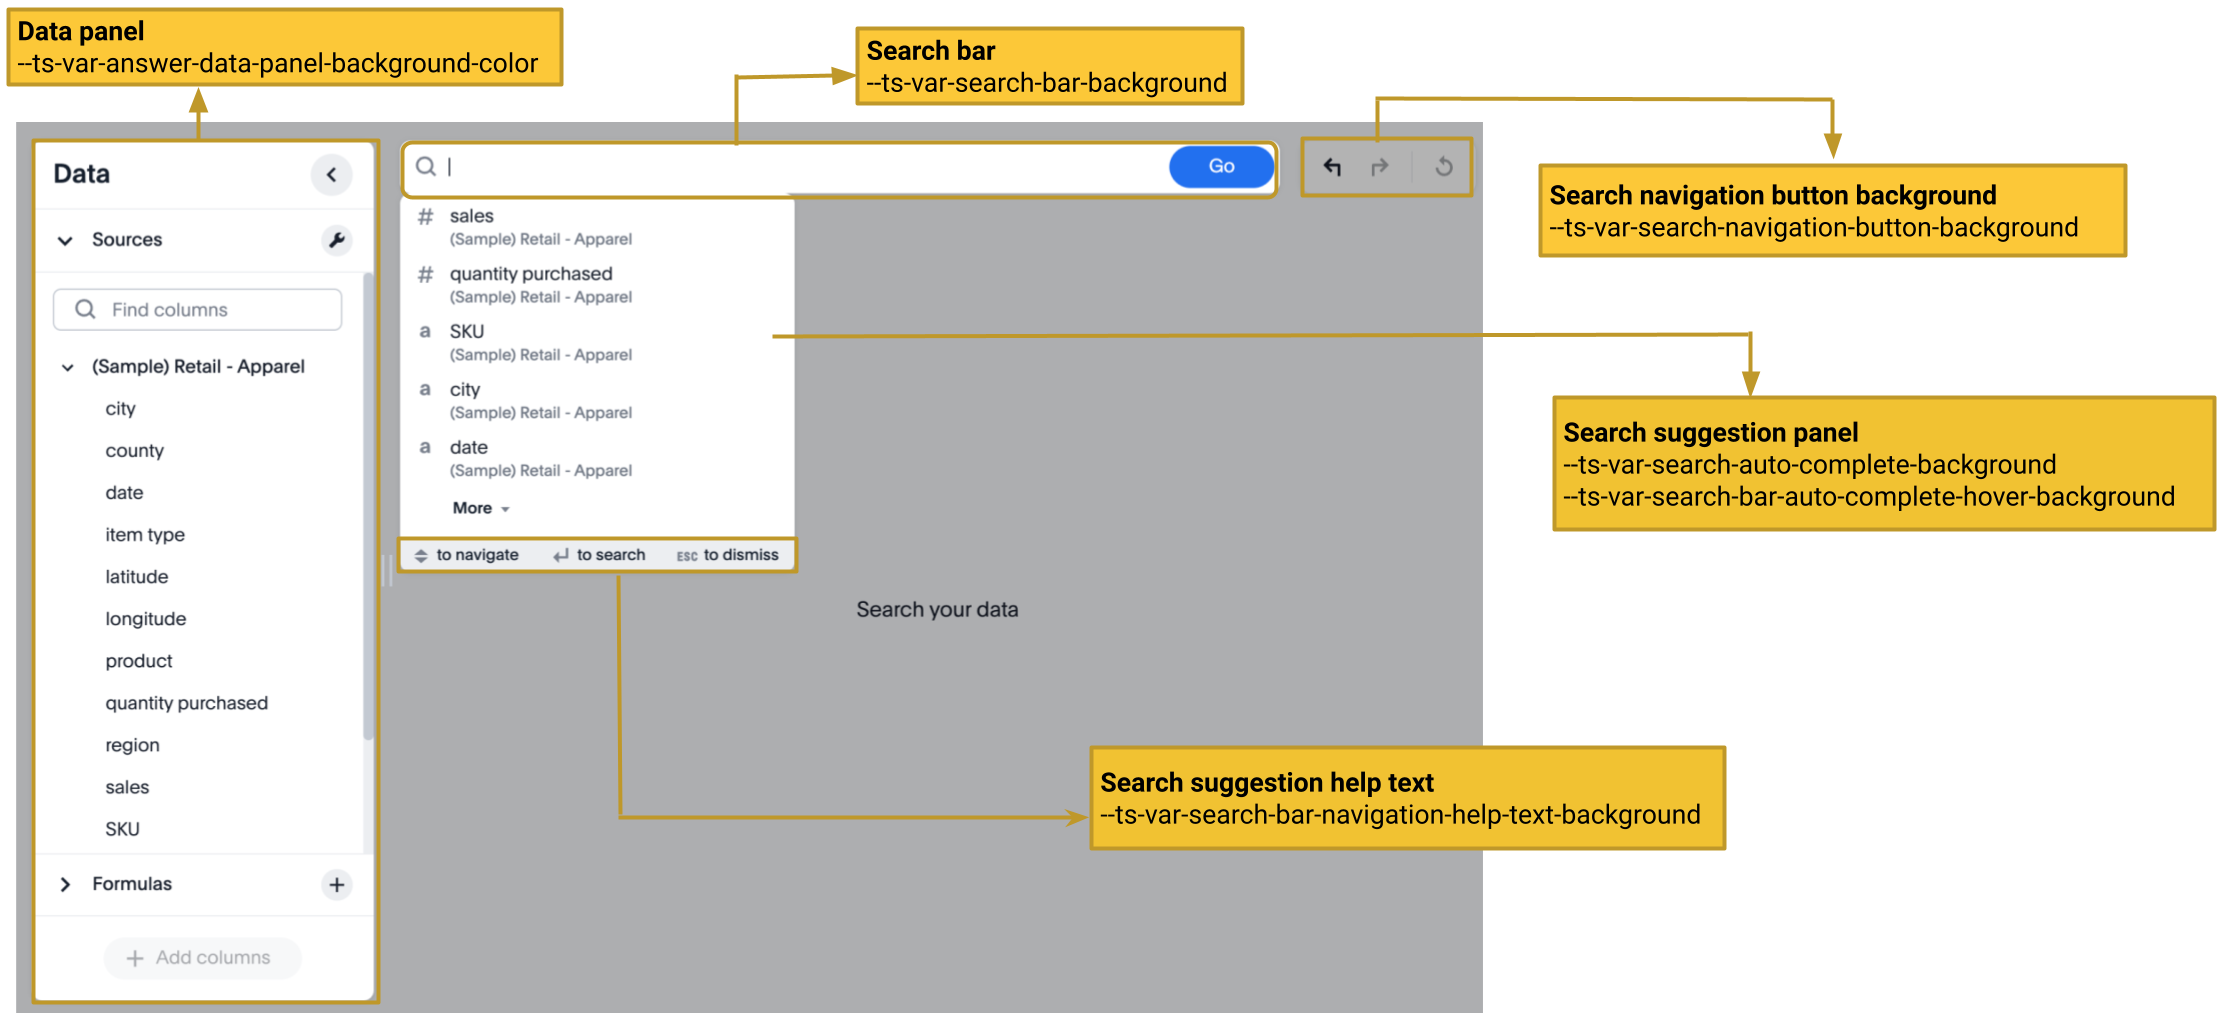Click the undo arrow above the search bar

pos(1333,167)
